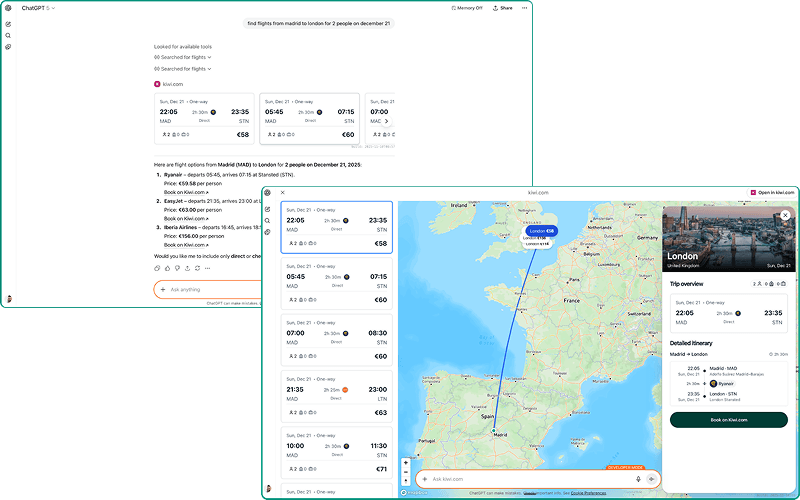Image resolution: width=800 pixels, height=500 pixels.
Task: Click the share icon under the response
Action: [x=187, y=268]
